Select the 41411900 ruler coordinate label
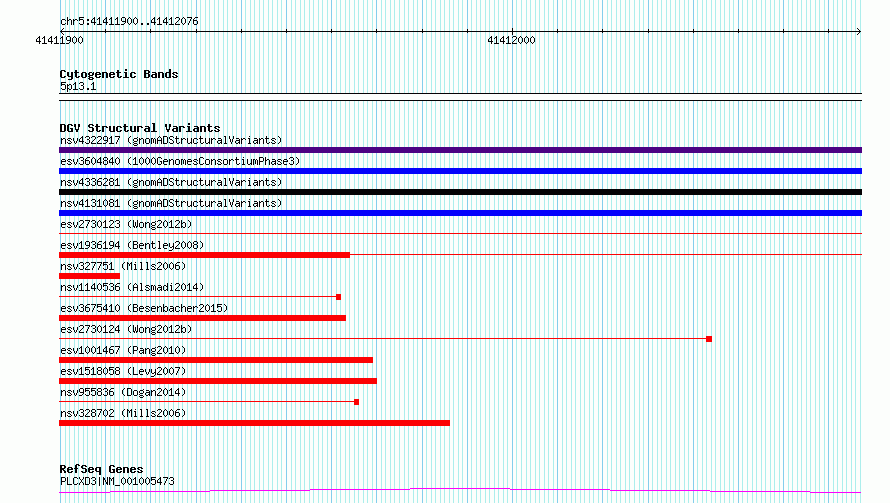 tap(59, 40)
